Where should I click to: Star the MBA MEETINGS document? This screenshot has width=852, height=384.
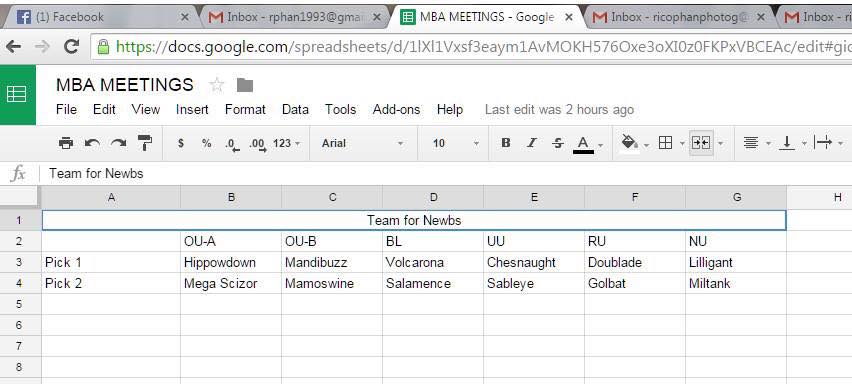click(217, 85)
